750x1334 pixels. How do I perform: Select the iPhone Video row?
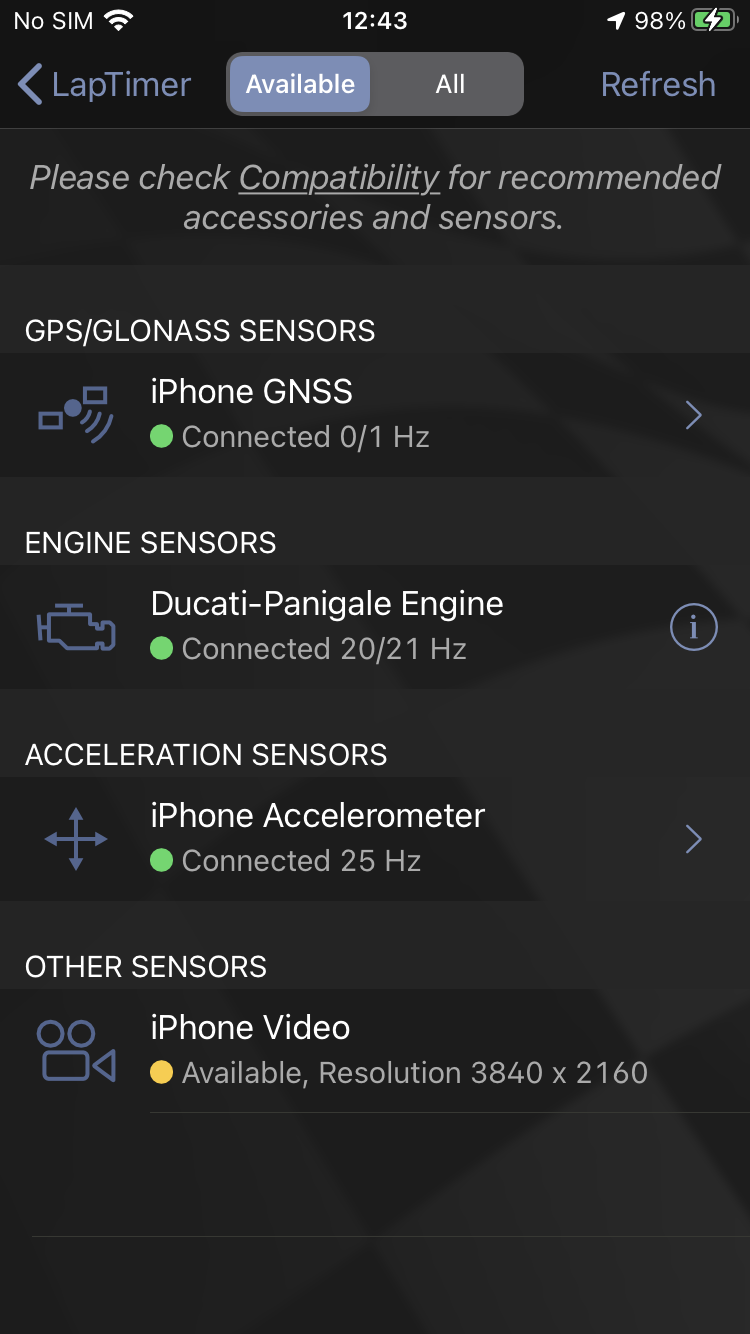pyautogui.click(x=375, y=1050)
